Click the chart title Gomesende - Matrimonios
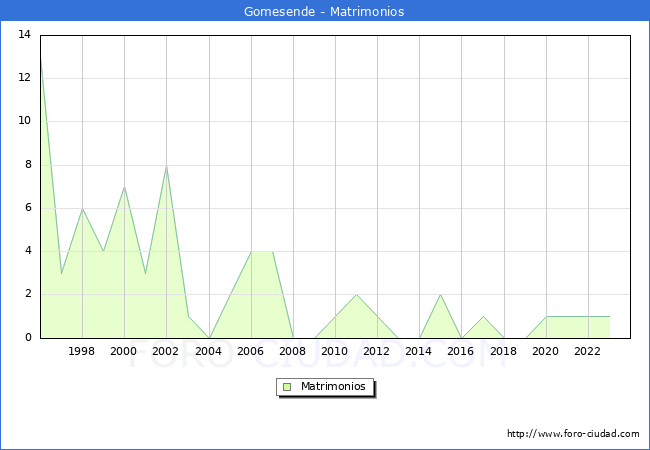The width and height of the screenshot is (650, 450). pos(324,12)
